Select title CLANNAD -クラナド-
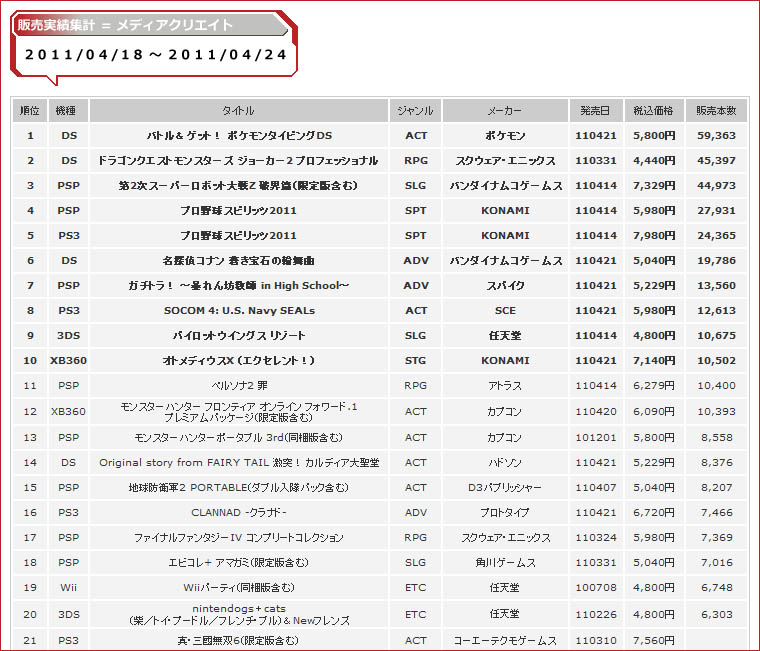Screen dimensions: 760x651 pos(239,512)
